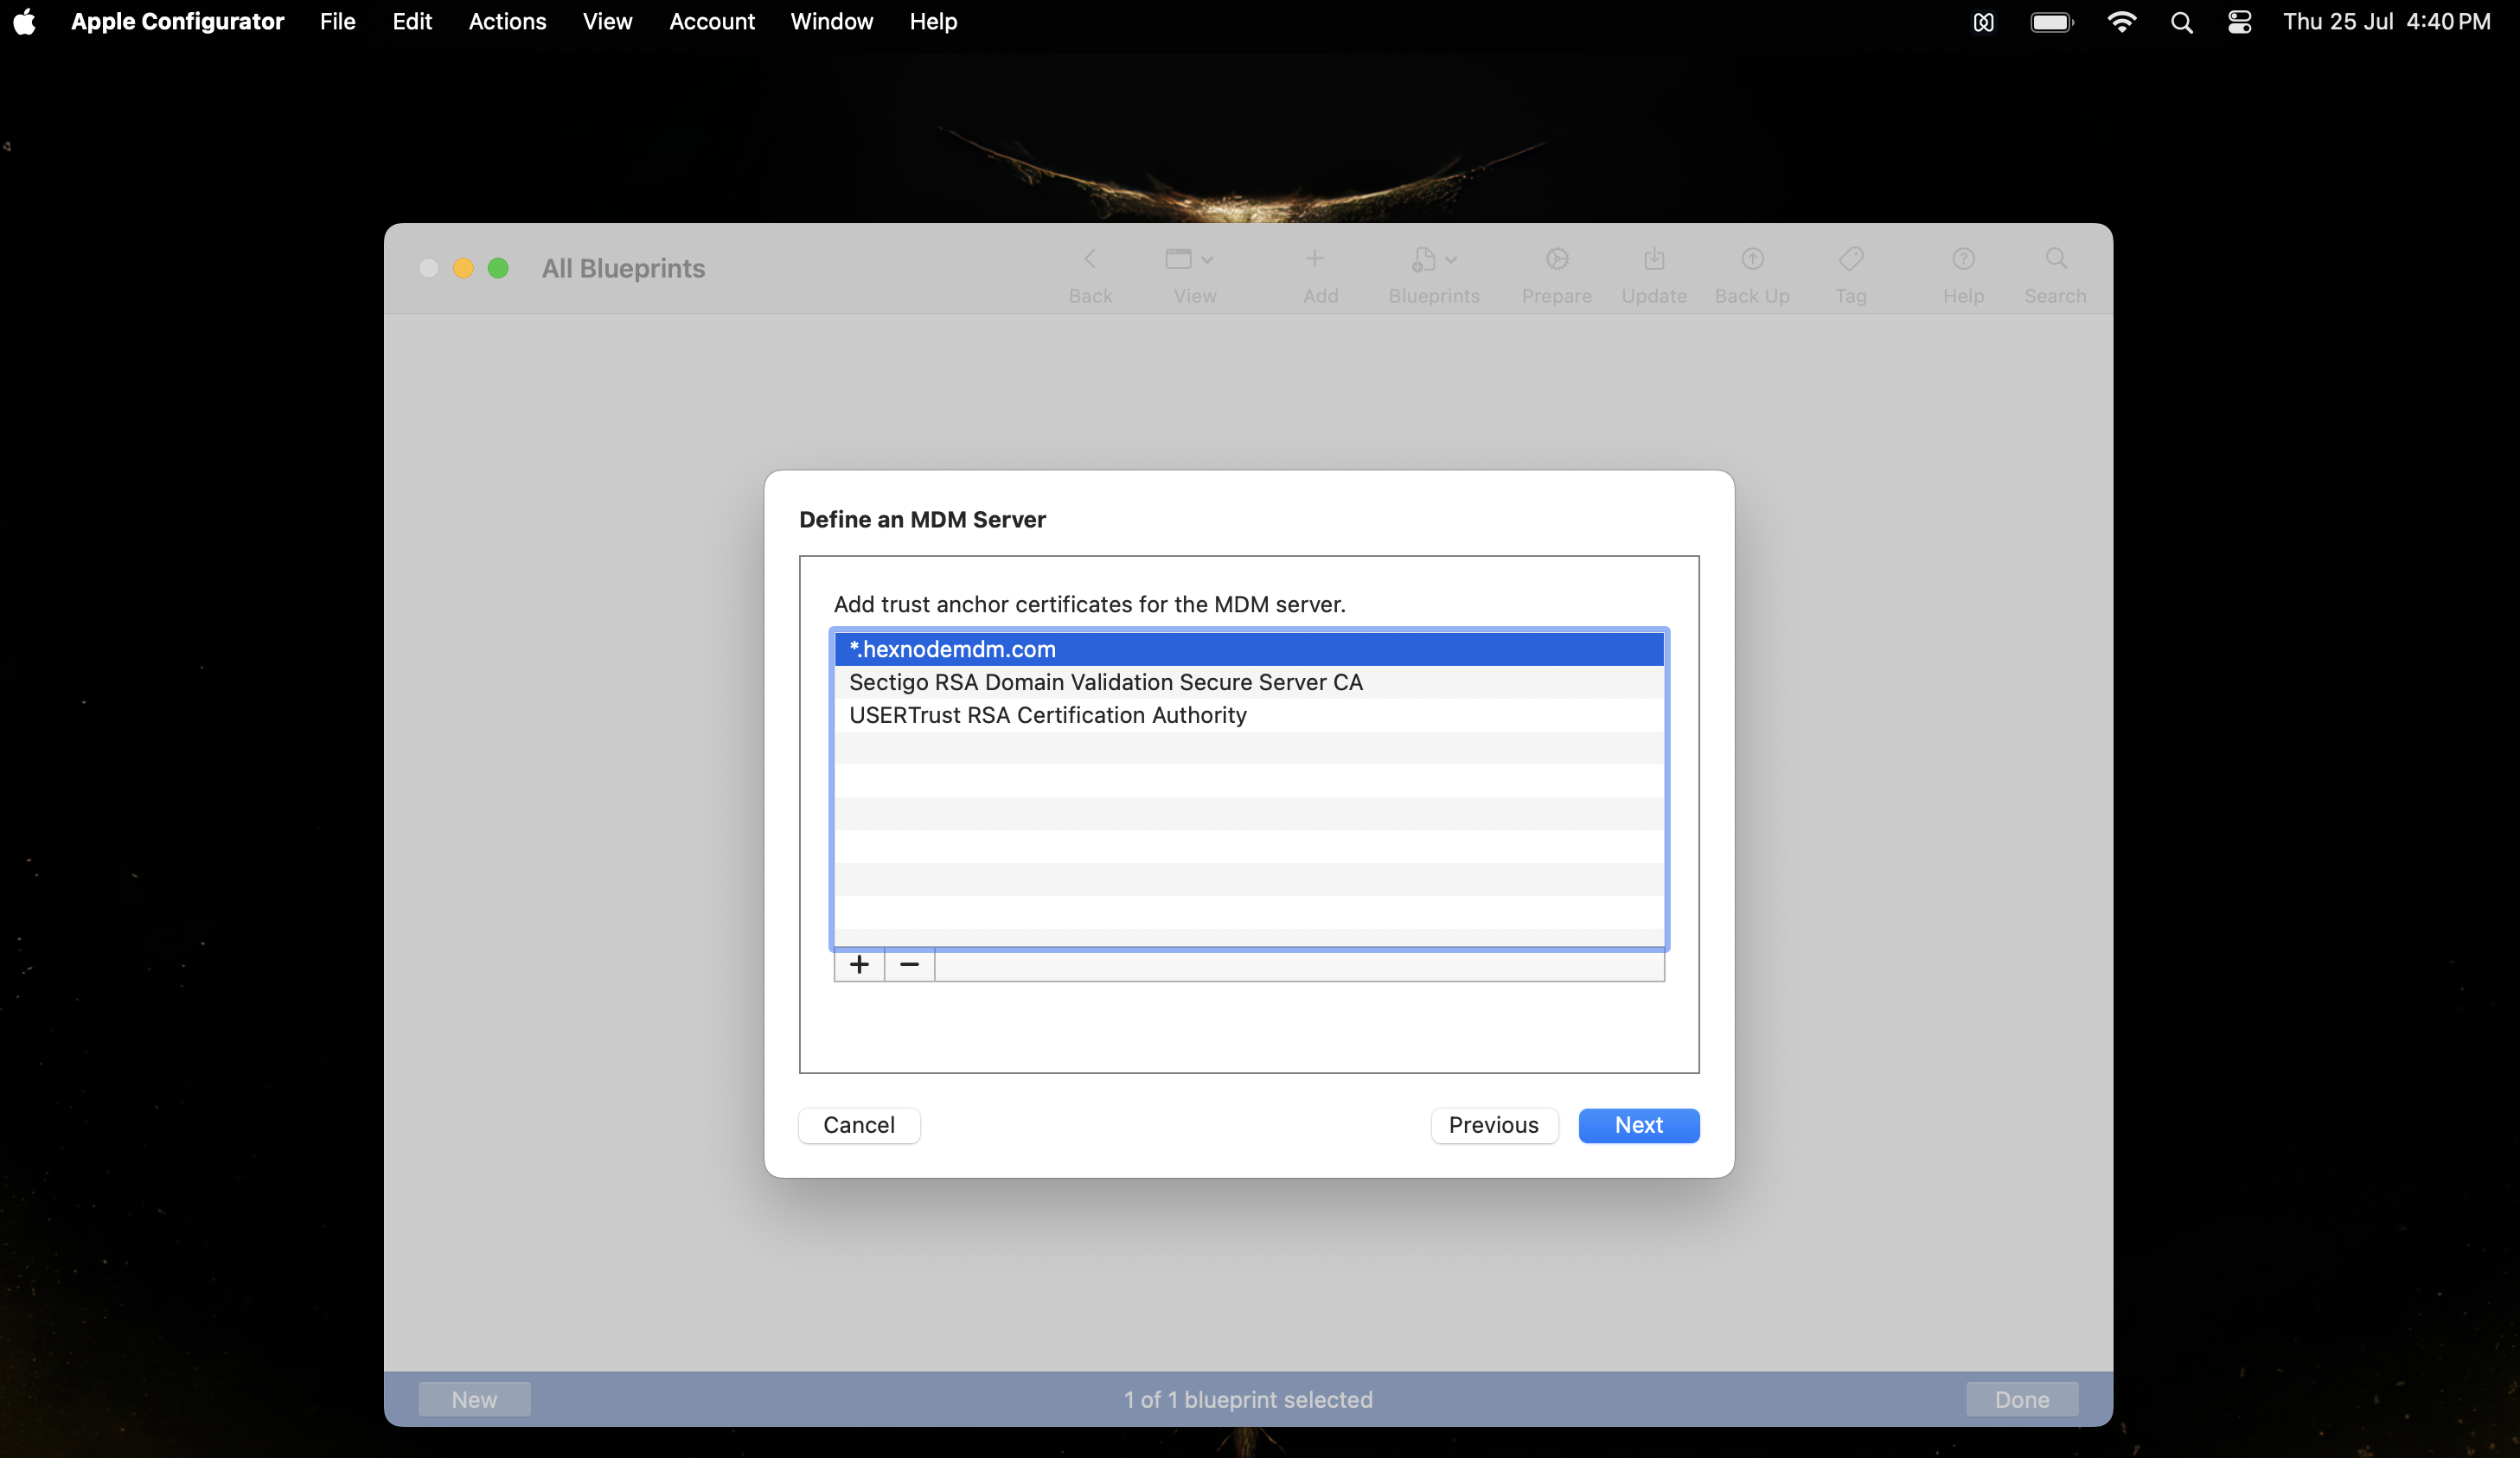Click the Back Up toolbar icon

point(1752,260)
